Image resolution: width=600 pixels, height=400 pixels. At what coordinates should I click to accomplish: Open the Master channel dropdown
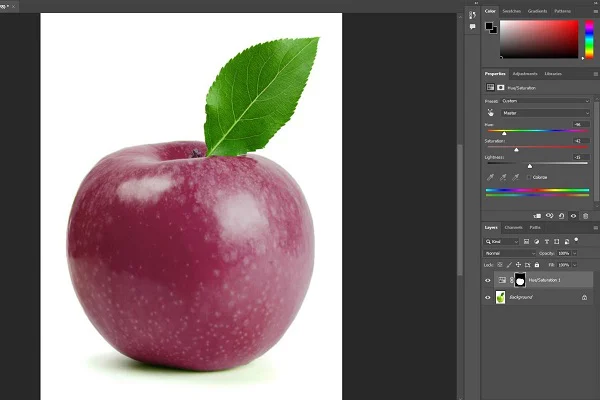click(545, 113)
